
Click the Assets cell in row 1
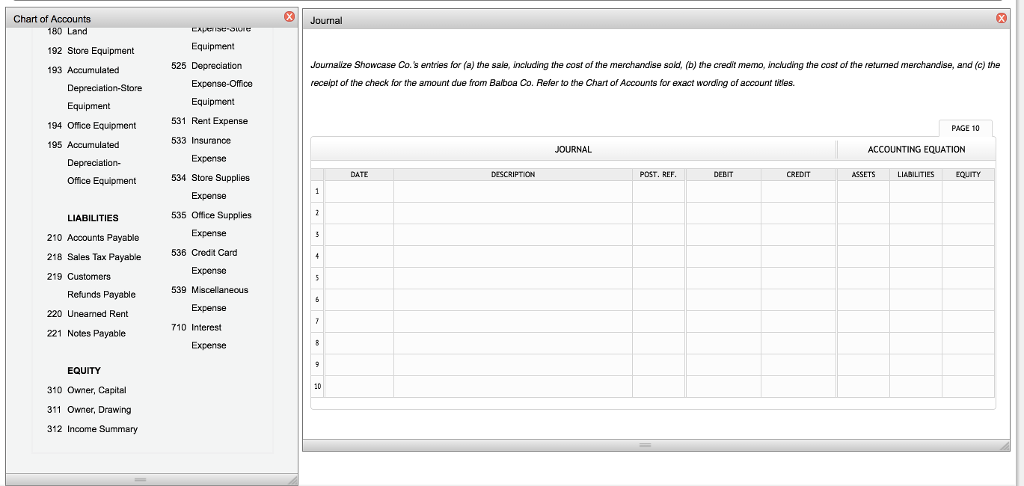click(x=862, y=191)
